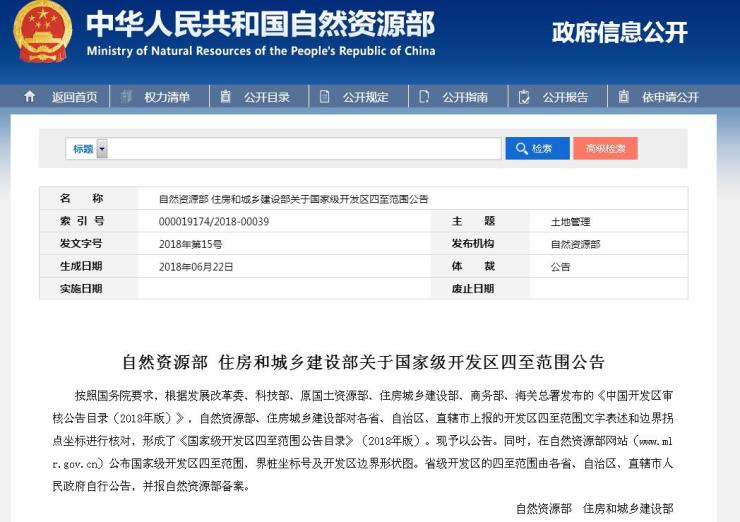Image resolution: width=740 pixels, height=522 pixels.
Task: Click the blue 检索 search button
Action: point(538,149)
